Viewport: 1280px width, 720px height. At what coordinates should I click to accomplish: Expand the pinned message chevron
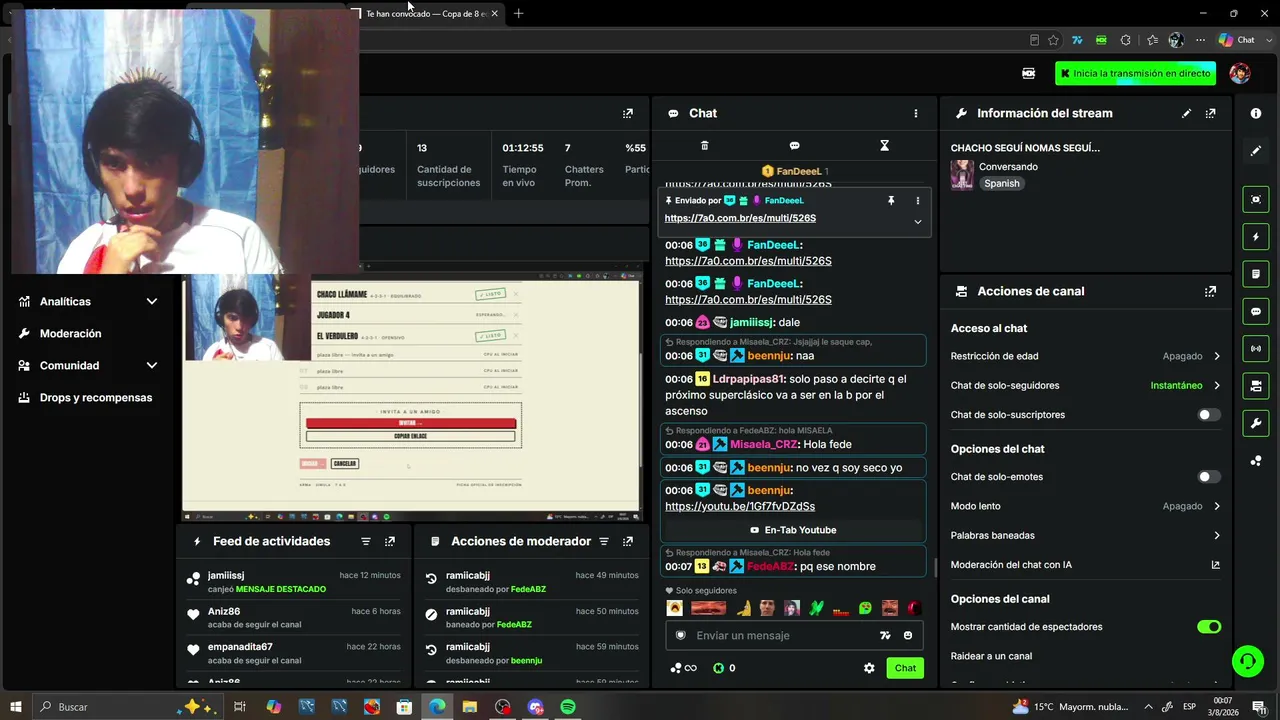(x=917, y=221)
